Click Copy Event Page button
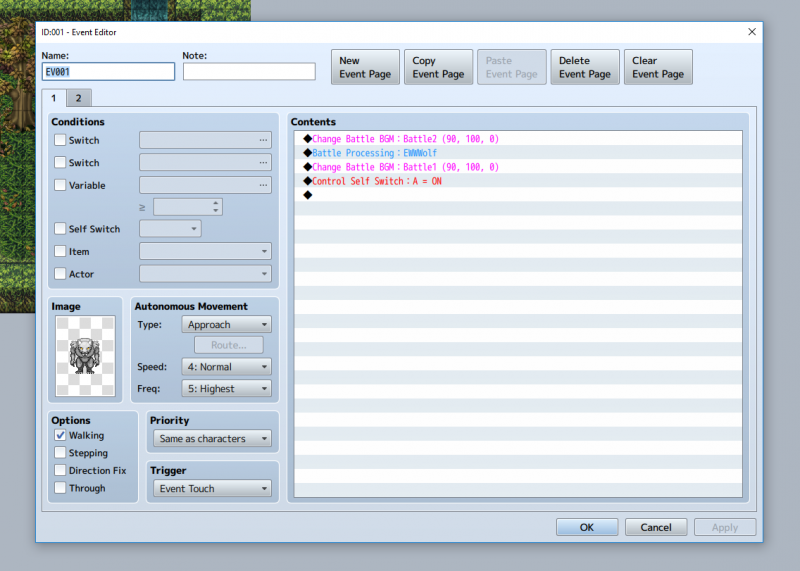The width and height of the screenshot is (800, 571). (x=438, y=67)
